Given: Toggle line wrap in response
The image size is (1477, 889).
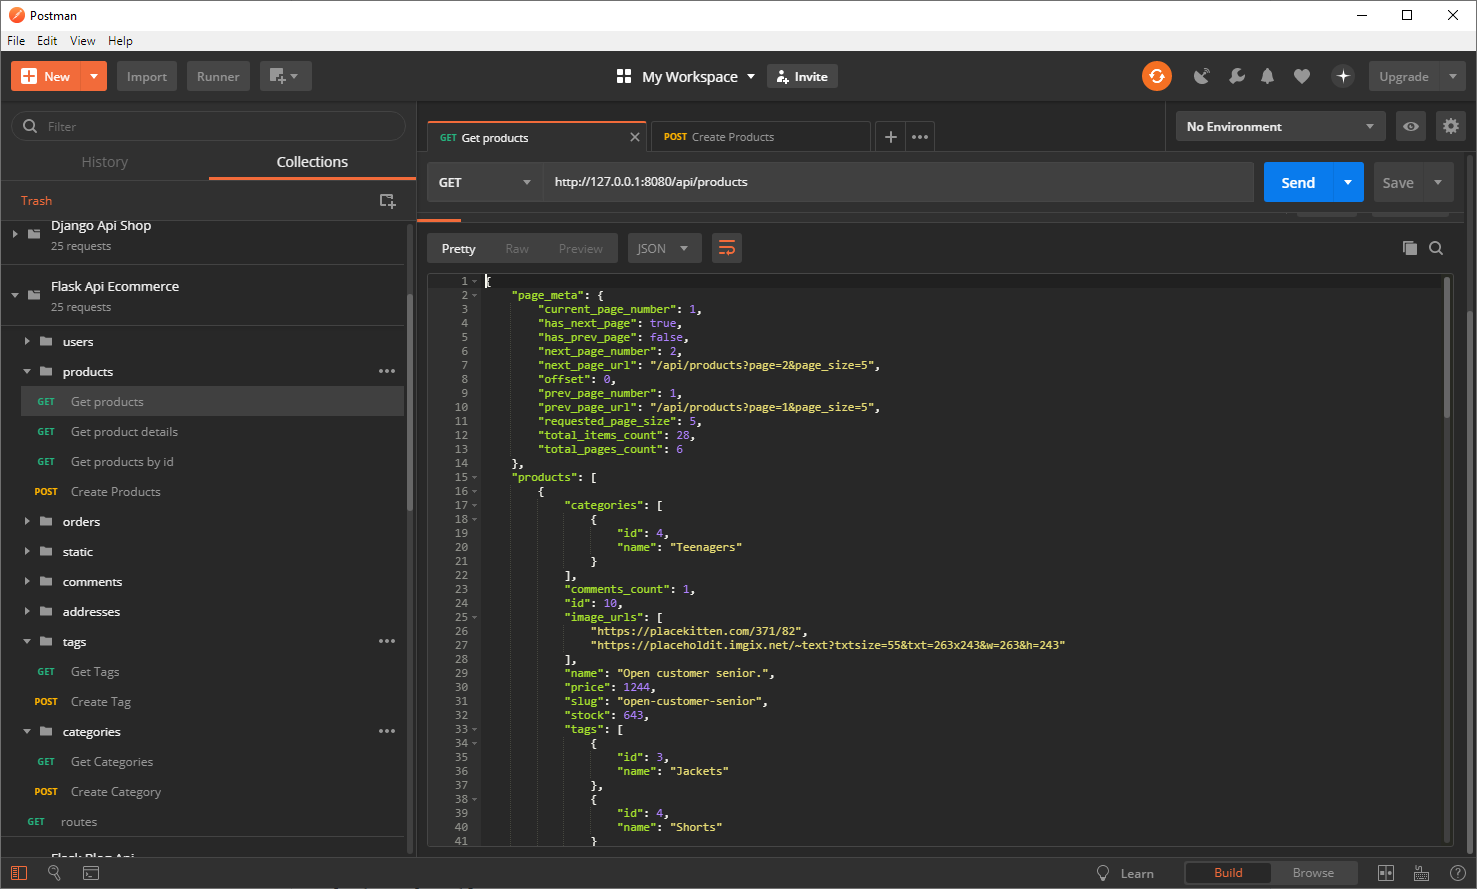Looking at the screenshot, I should 727,248.
